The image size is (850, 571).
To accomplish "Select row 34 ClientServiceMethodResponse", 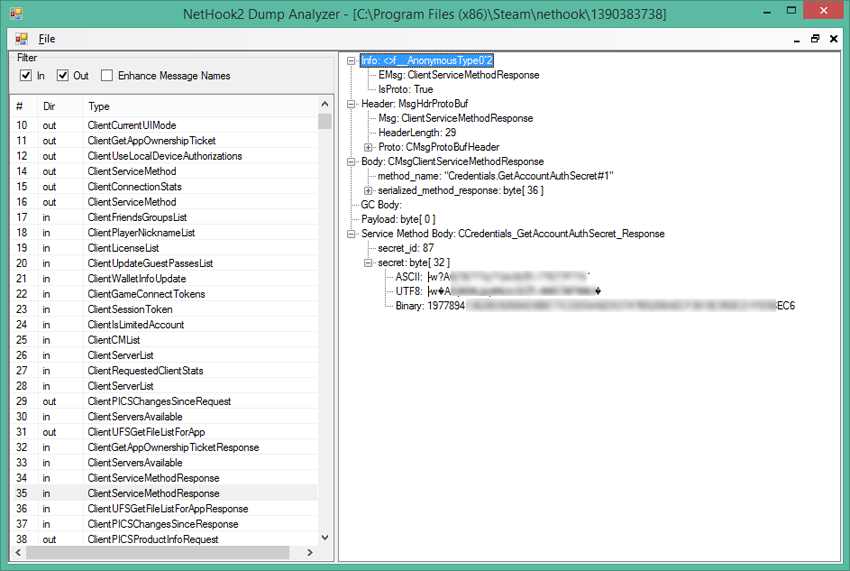I will coord(164,478).
